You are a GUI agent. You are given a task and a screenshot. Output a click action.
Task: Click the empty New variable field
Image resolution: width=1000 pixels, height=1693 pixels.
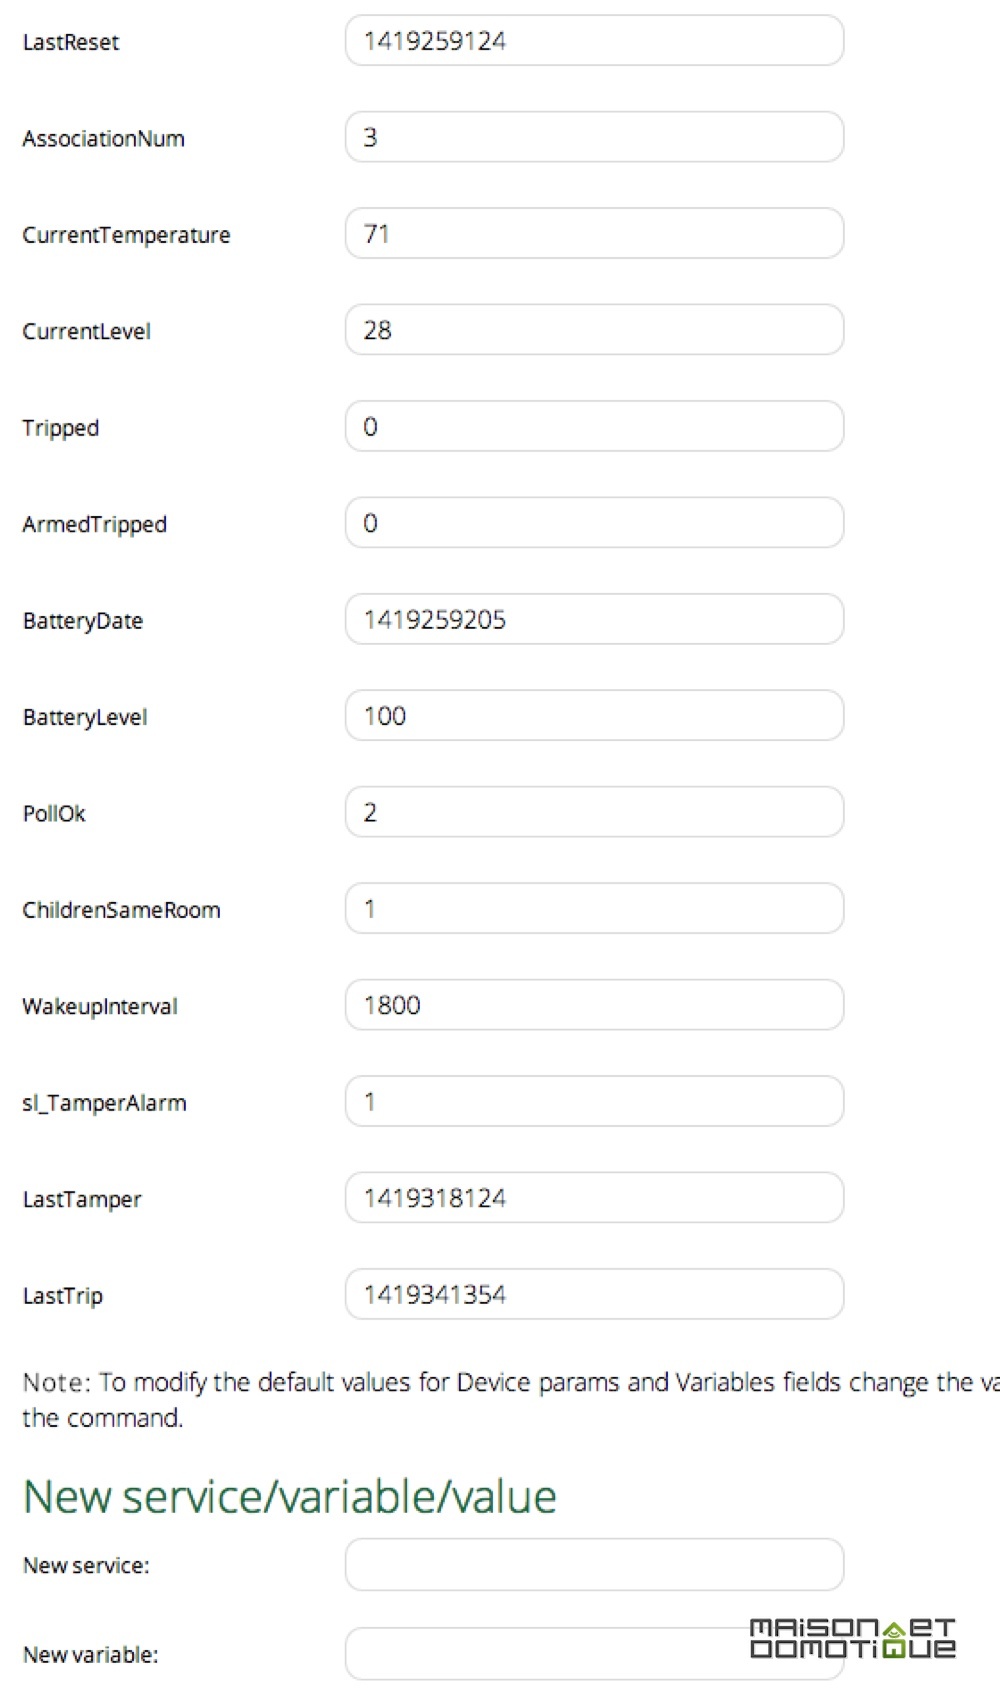[594, 1654]
